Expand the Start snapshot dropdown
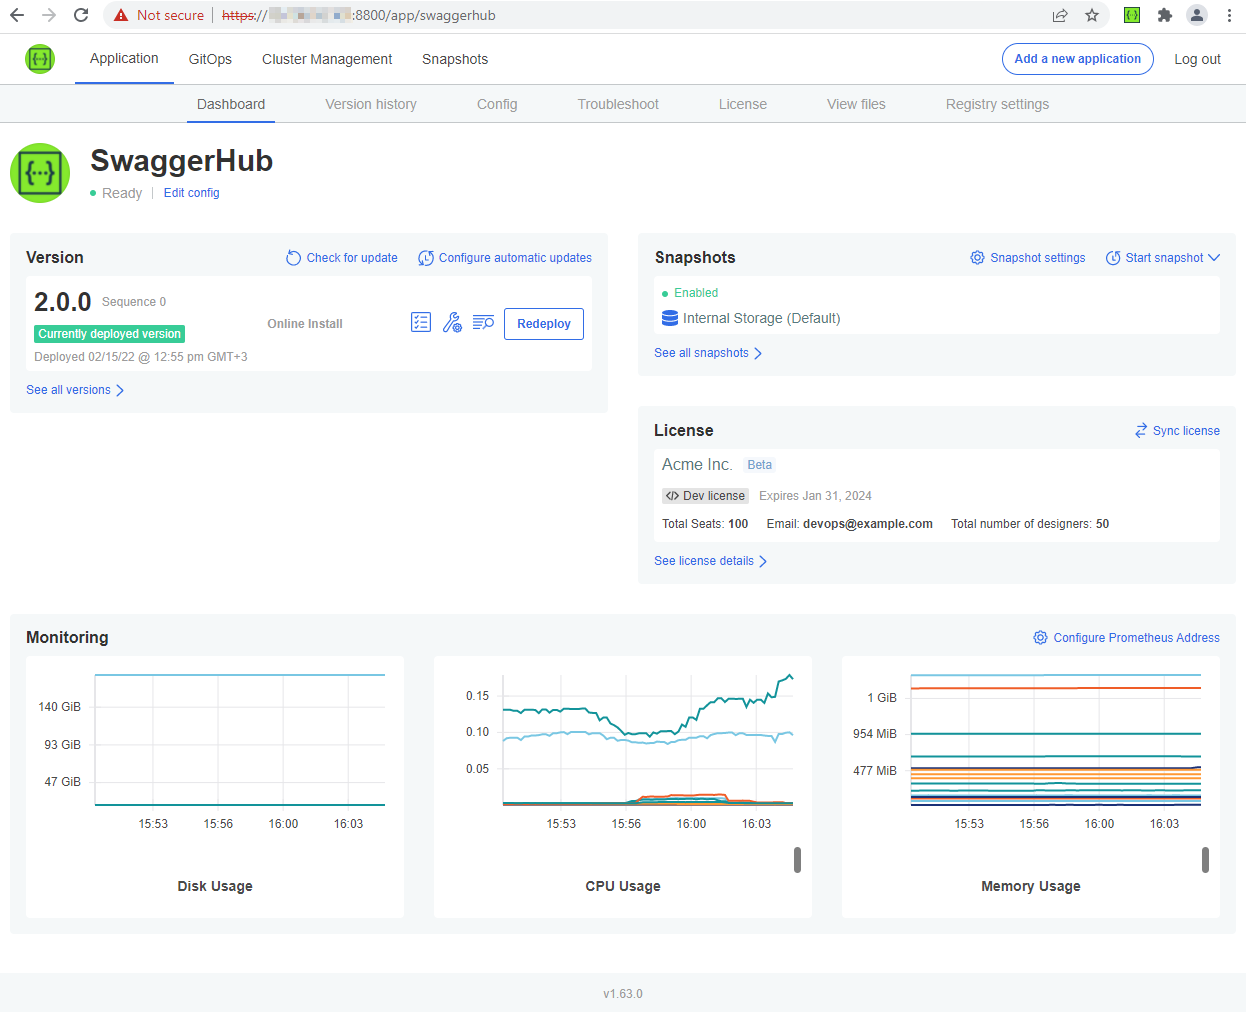1246x1012 pixels. (x=1214, y=257)
